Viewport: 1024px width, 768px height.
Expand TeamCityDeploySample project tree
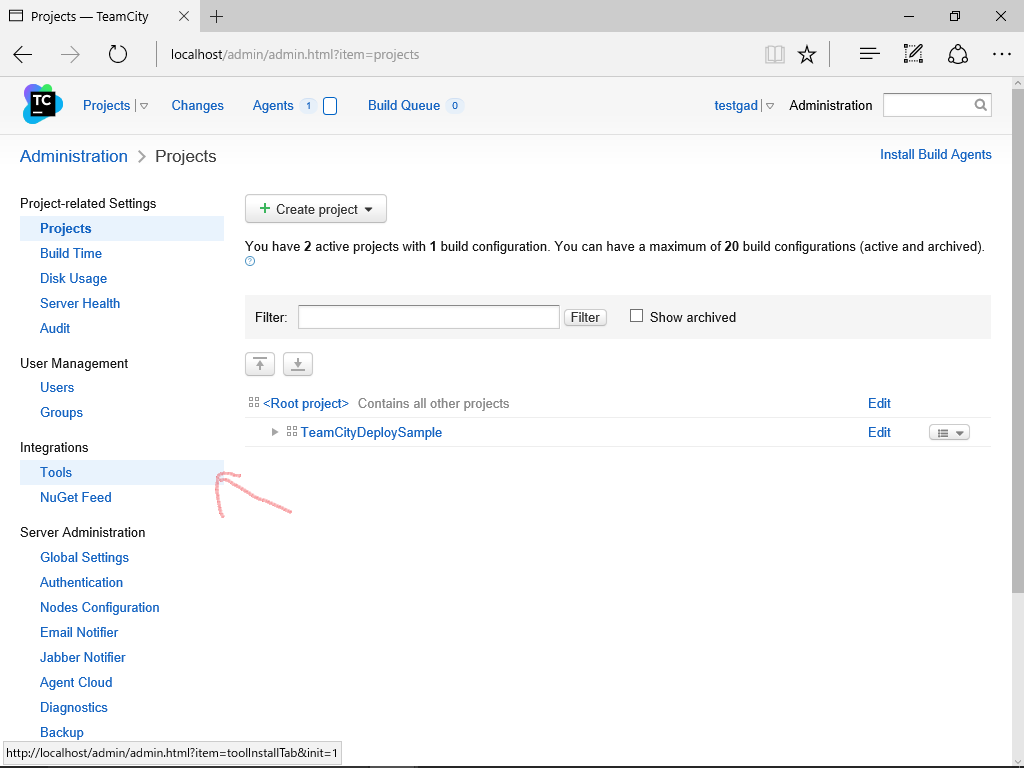pyautogui.click(x=275, y=432)
